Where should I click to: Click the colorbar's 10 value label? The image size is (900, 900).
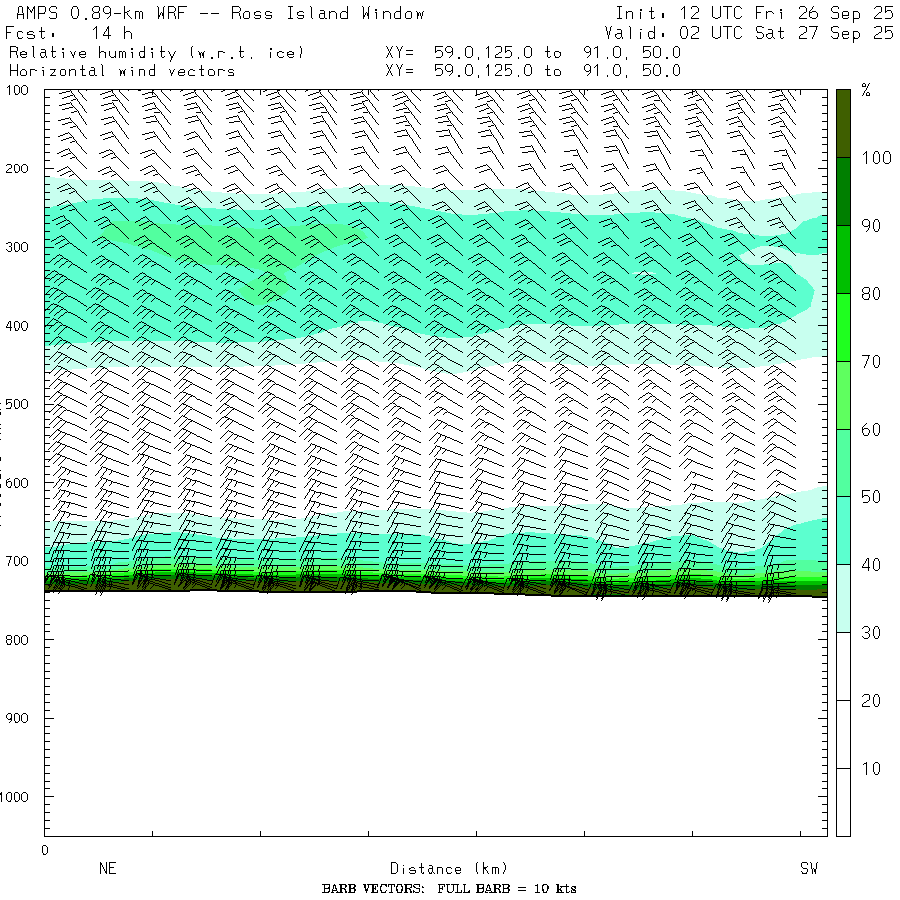[x=871, y=769]
